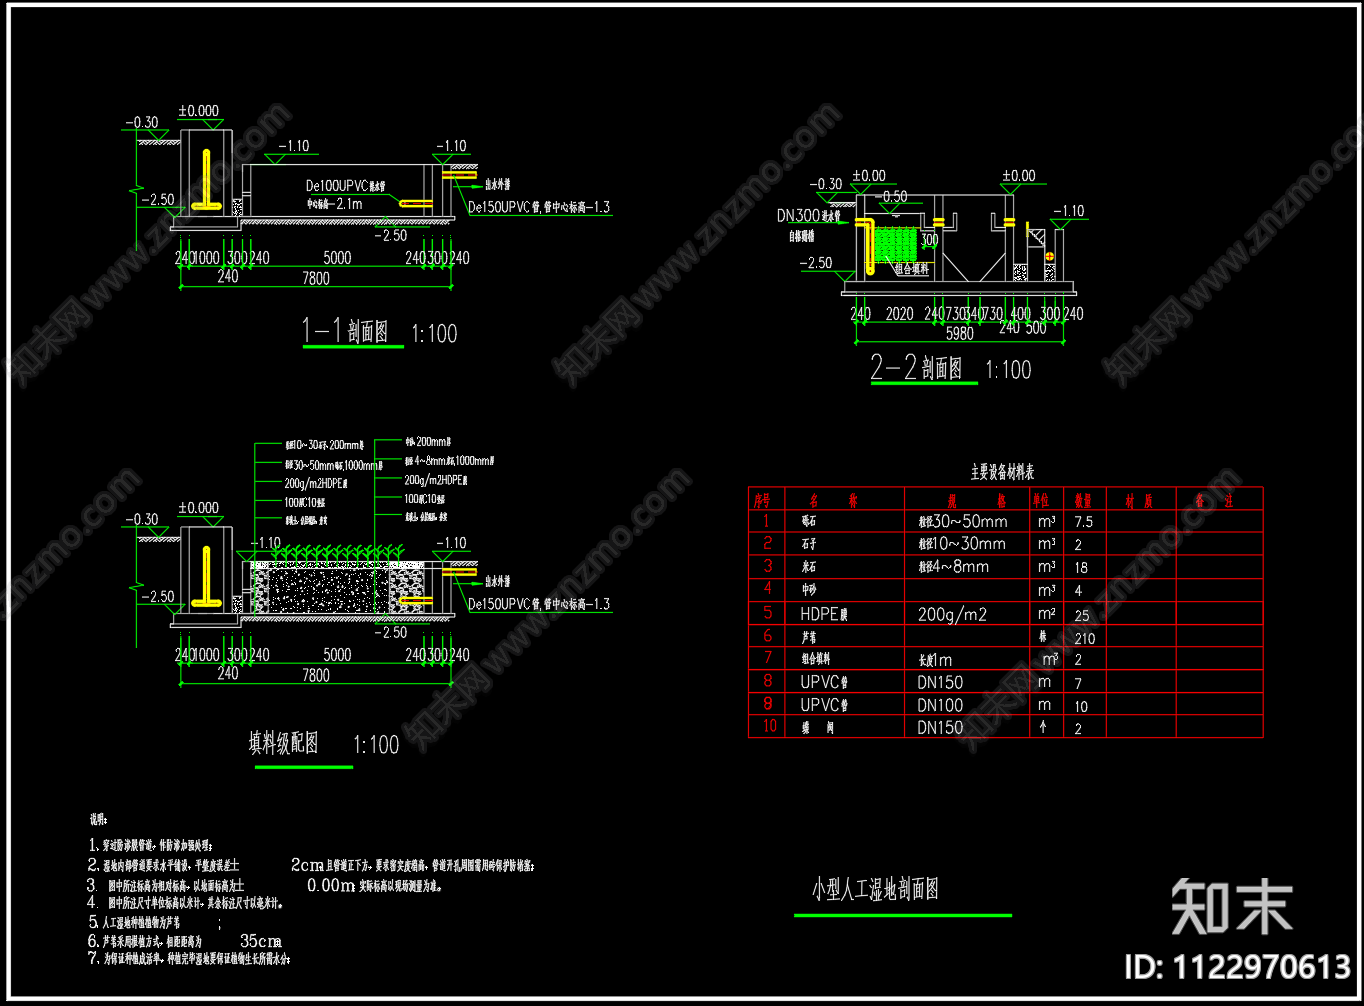Screen dimensions: 1364x1006
Task: Select the green combined filler hatch in 2-2 section
Action: click(898, 244)
